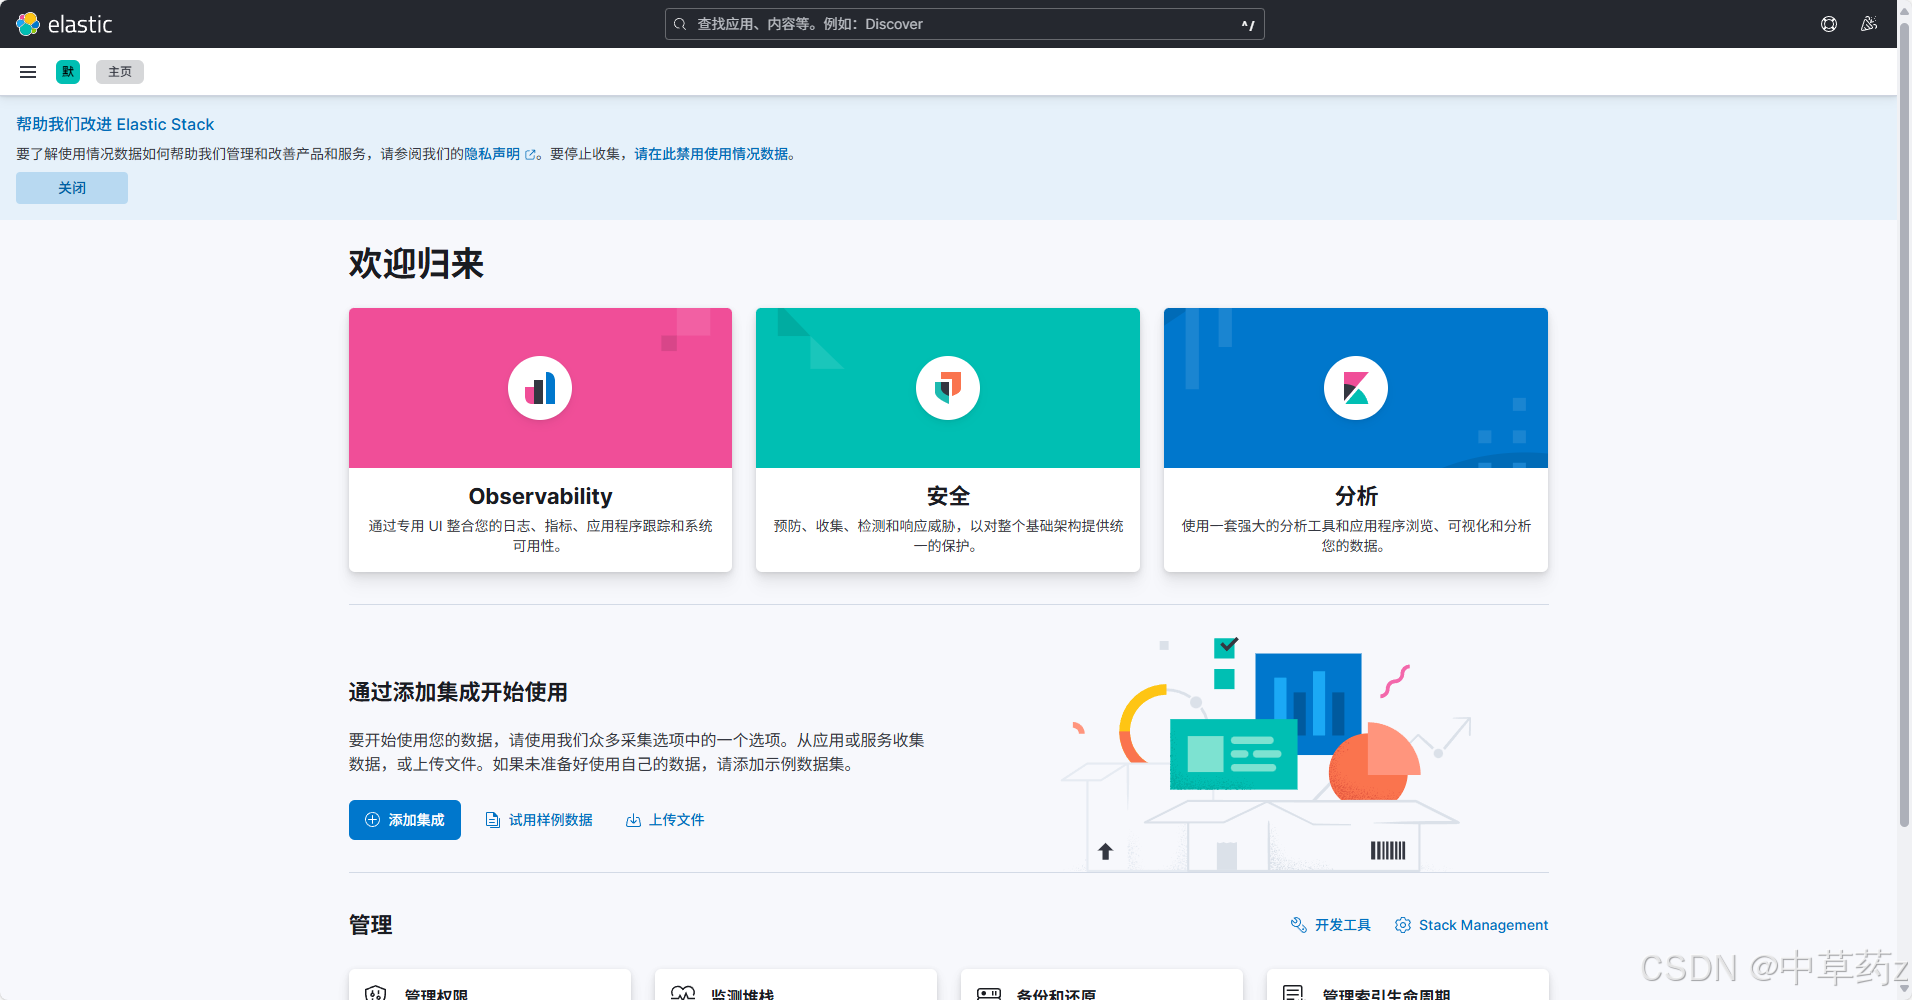The width and height of the screenshot is (1912, 1000).
Task: Open the newsfeed icon in header
Action: point(1869,24)
